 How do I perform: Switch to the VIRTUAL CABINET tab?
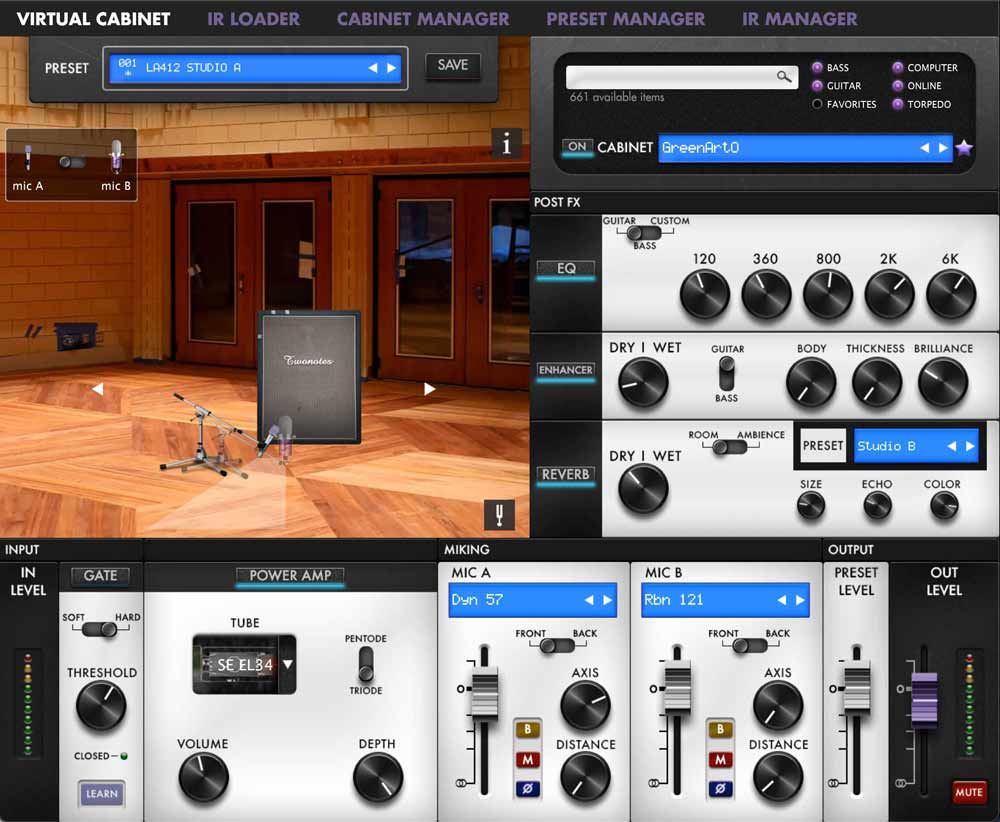[93, 18]
